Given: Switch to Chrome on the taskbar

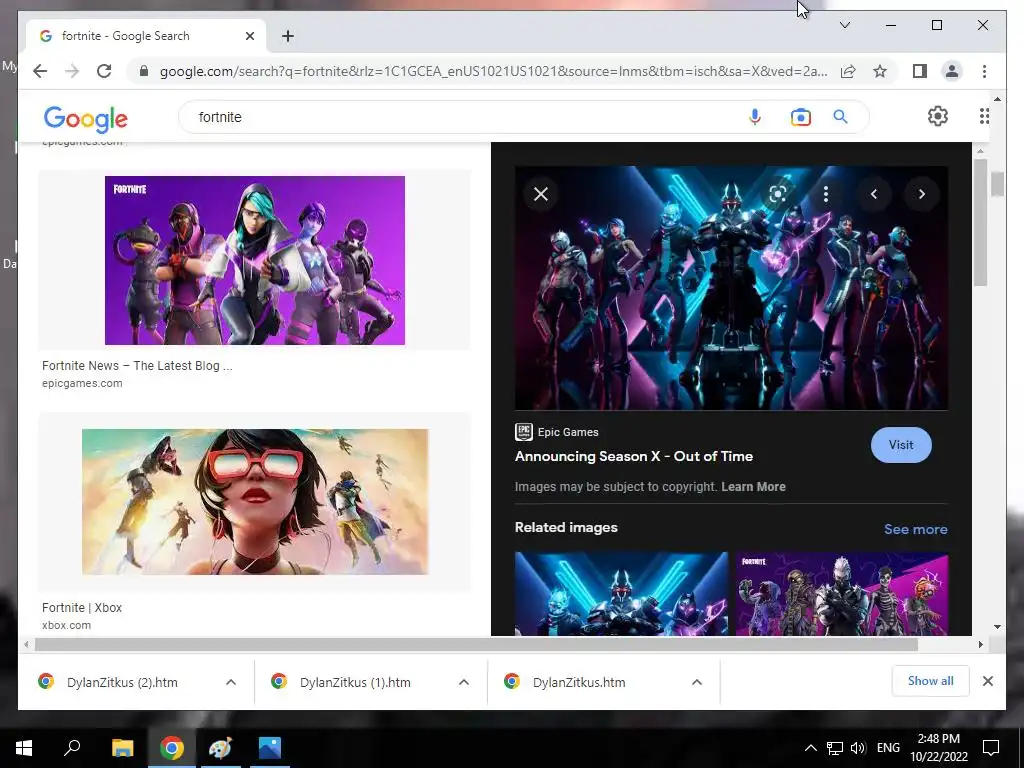Looking at the screenshot, I should coord(171,748).
